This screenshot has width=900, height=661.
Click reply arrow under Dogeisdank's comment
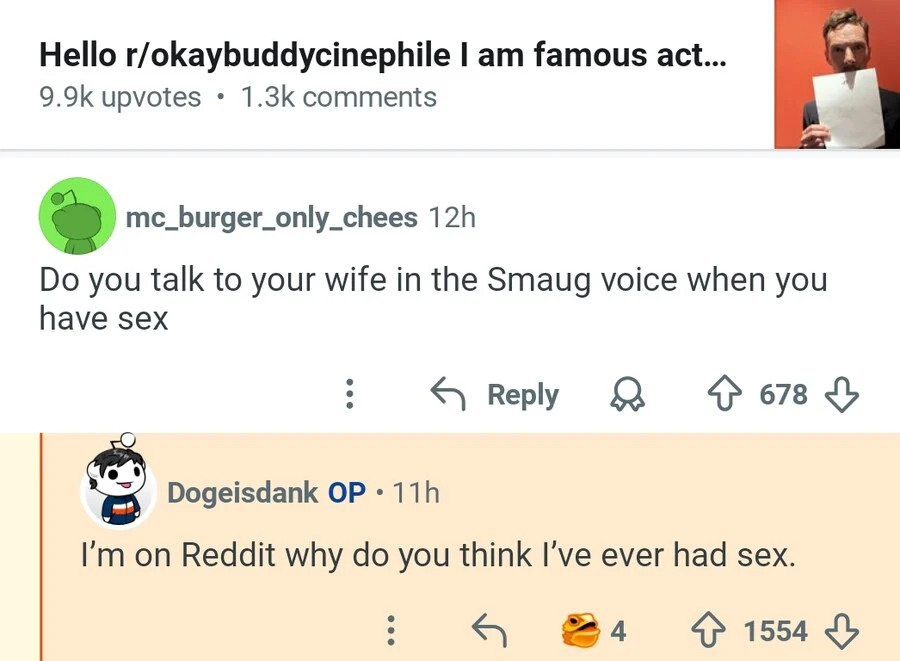coord(489,631)
